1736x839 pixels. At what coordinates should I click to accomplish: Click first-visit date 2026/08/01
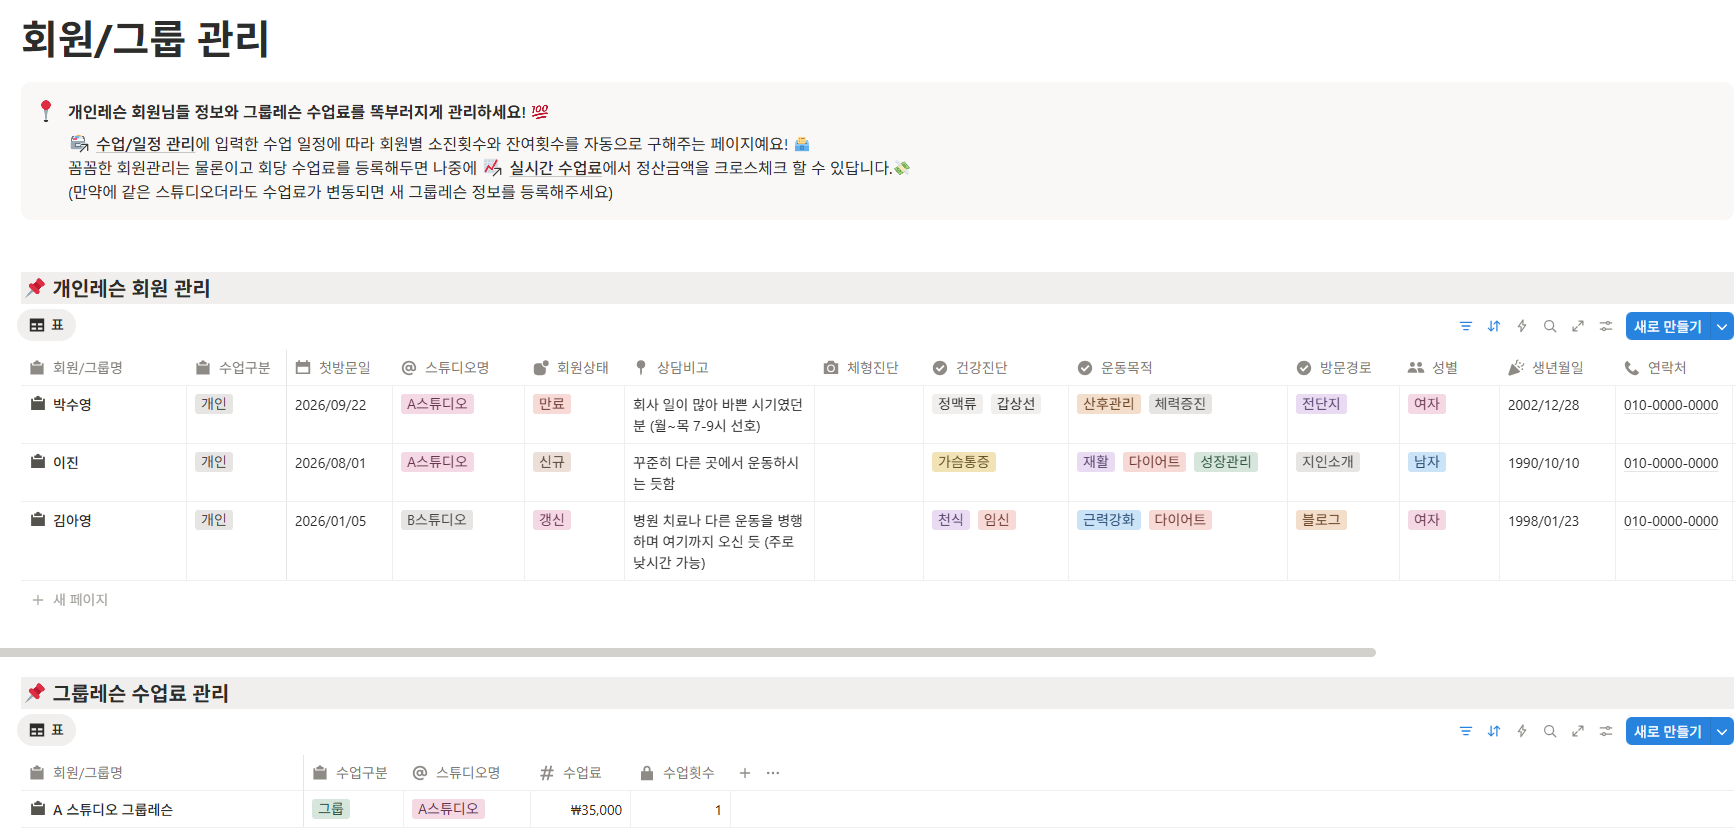[331, 463]
